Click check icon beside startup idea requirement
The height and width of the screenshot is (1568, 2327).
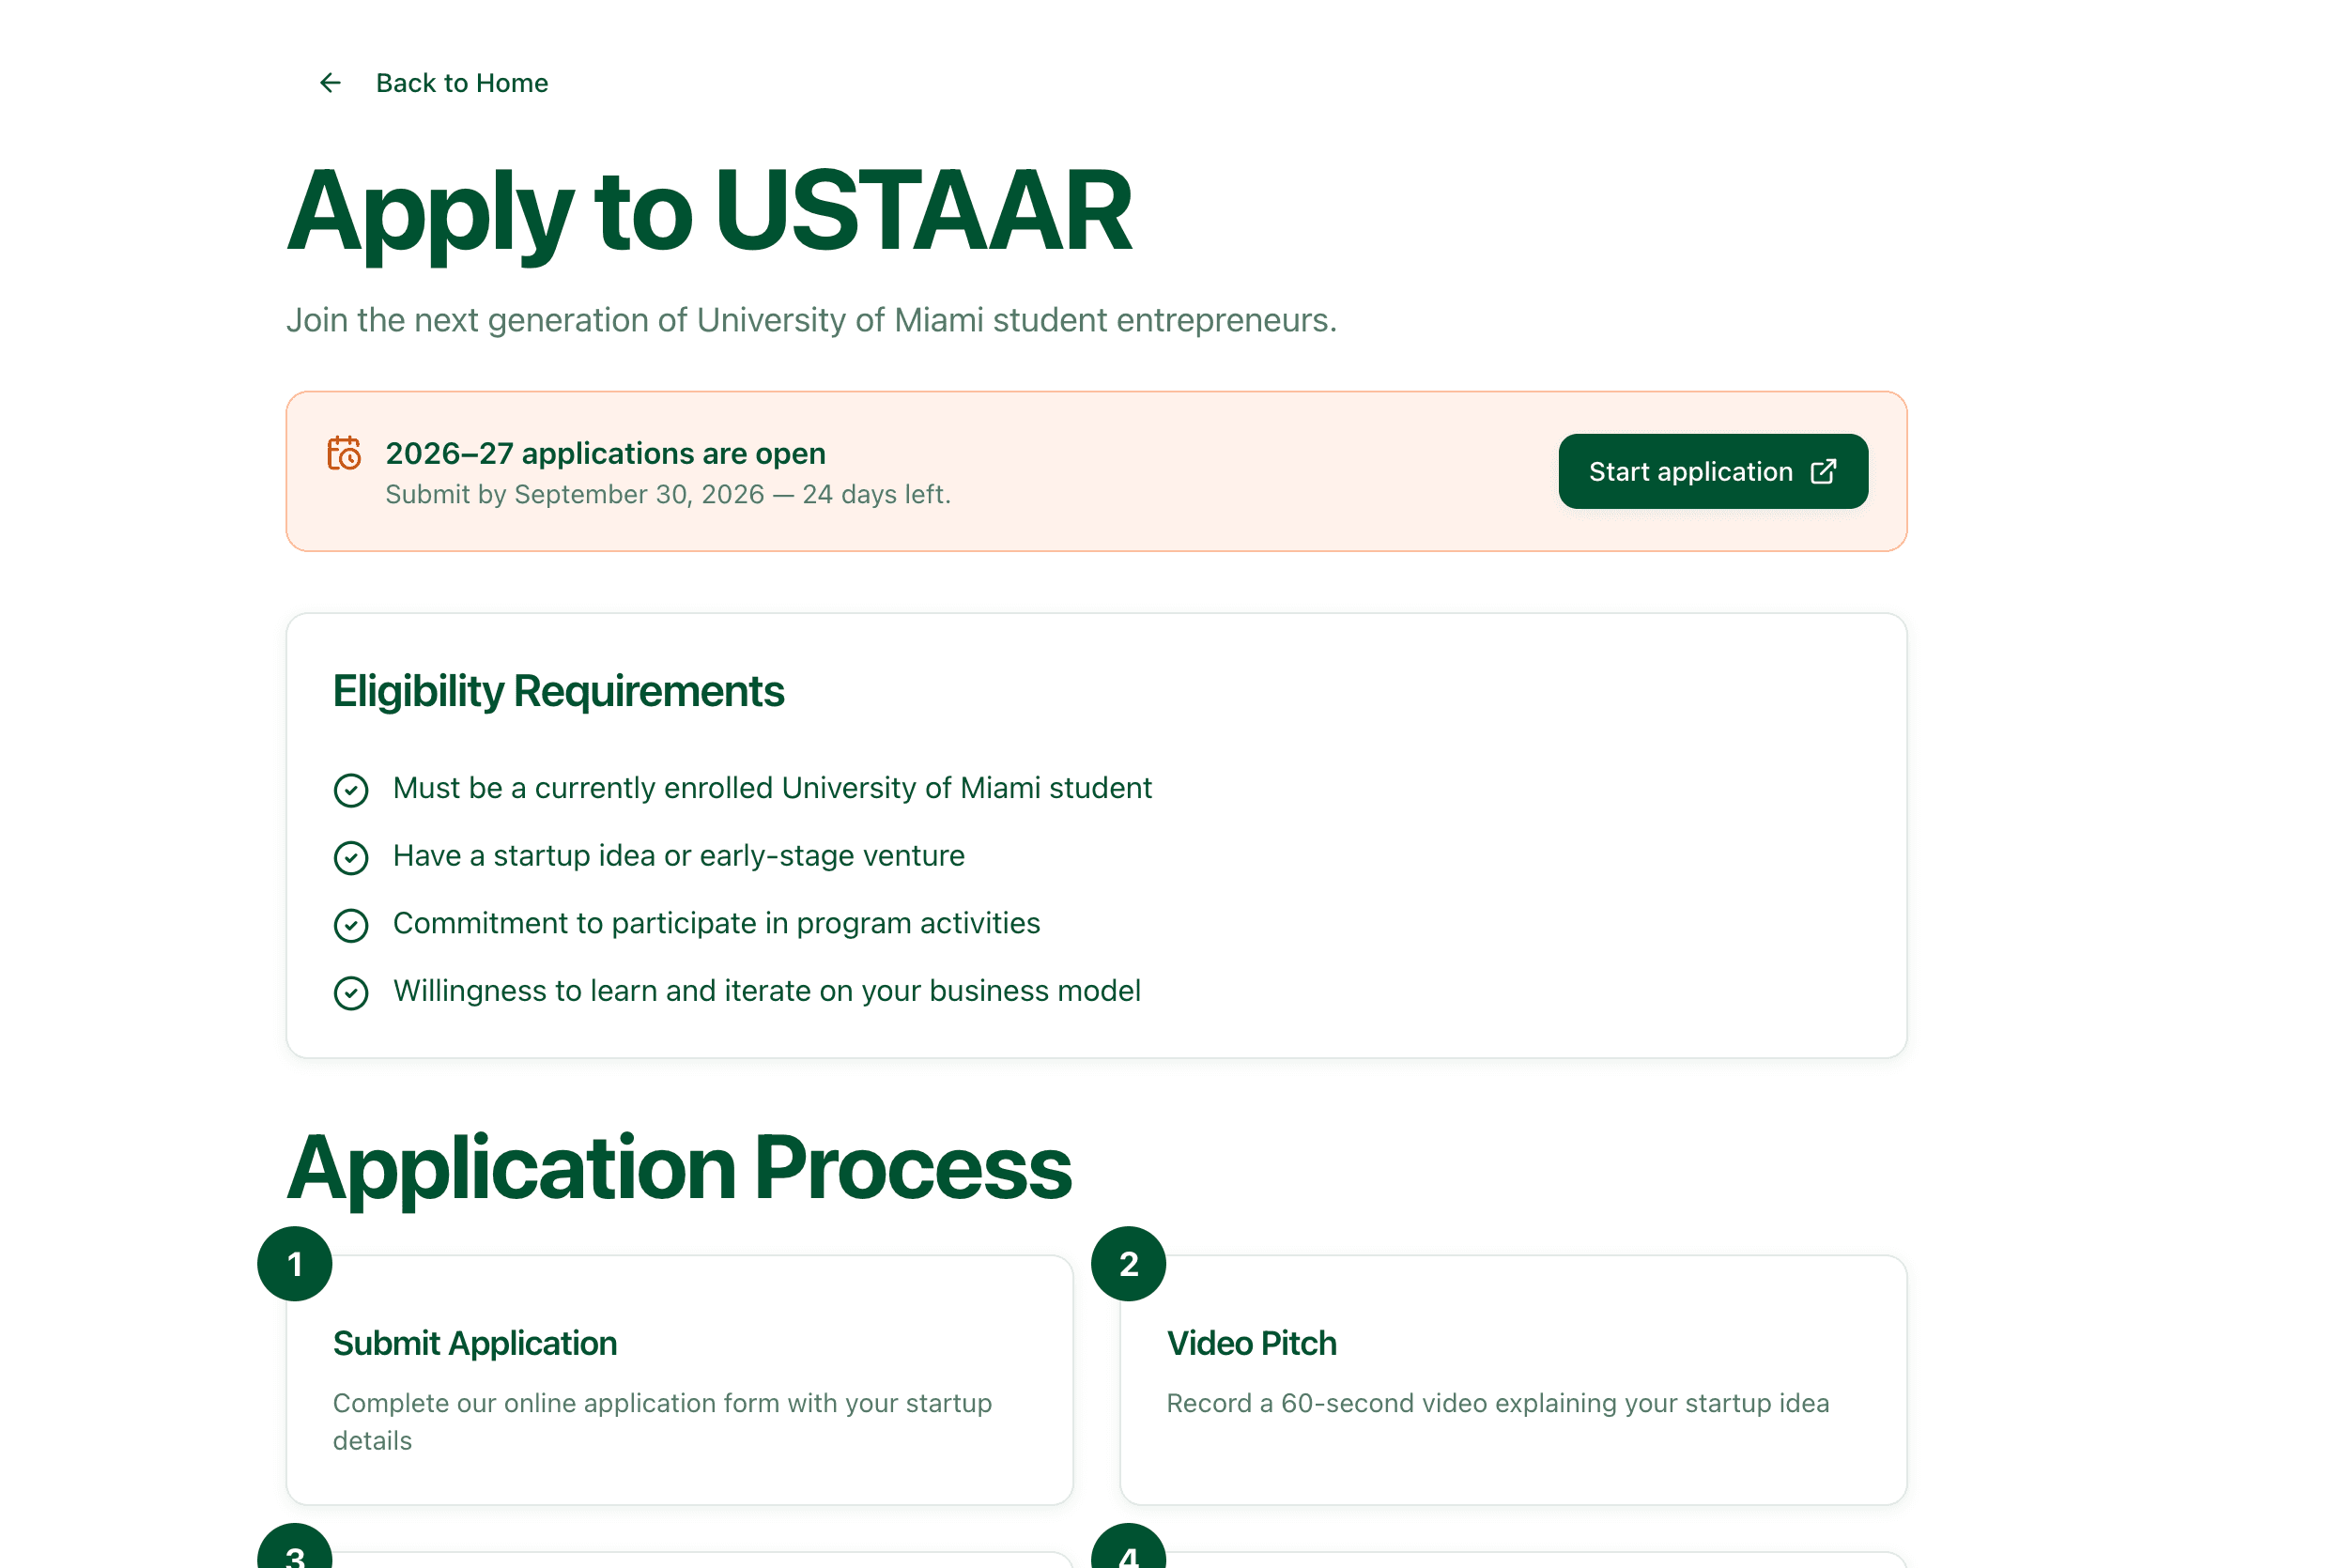click(351, 857)
